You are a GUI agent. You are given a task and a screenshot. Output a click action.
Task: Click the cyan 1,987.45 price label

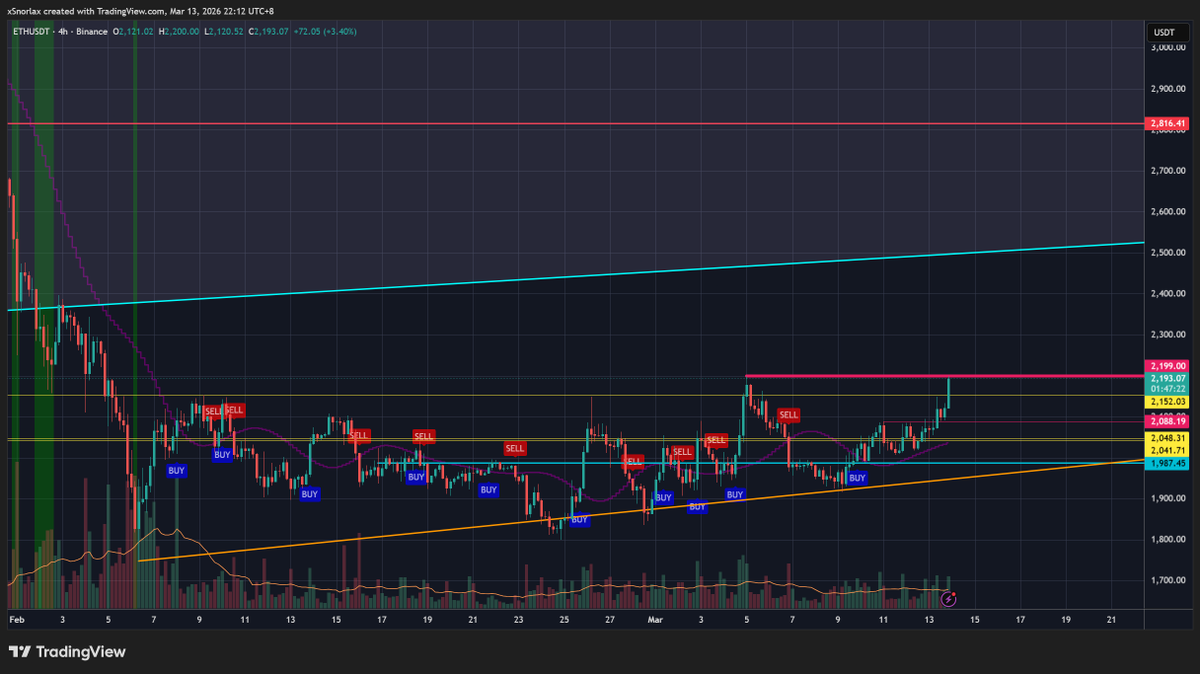coord(1167,463)
